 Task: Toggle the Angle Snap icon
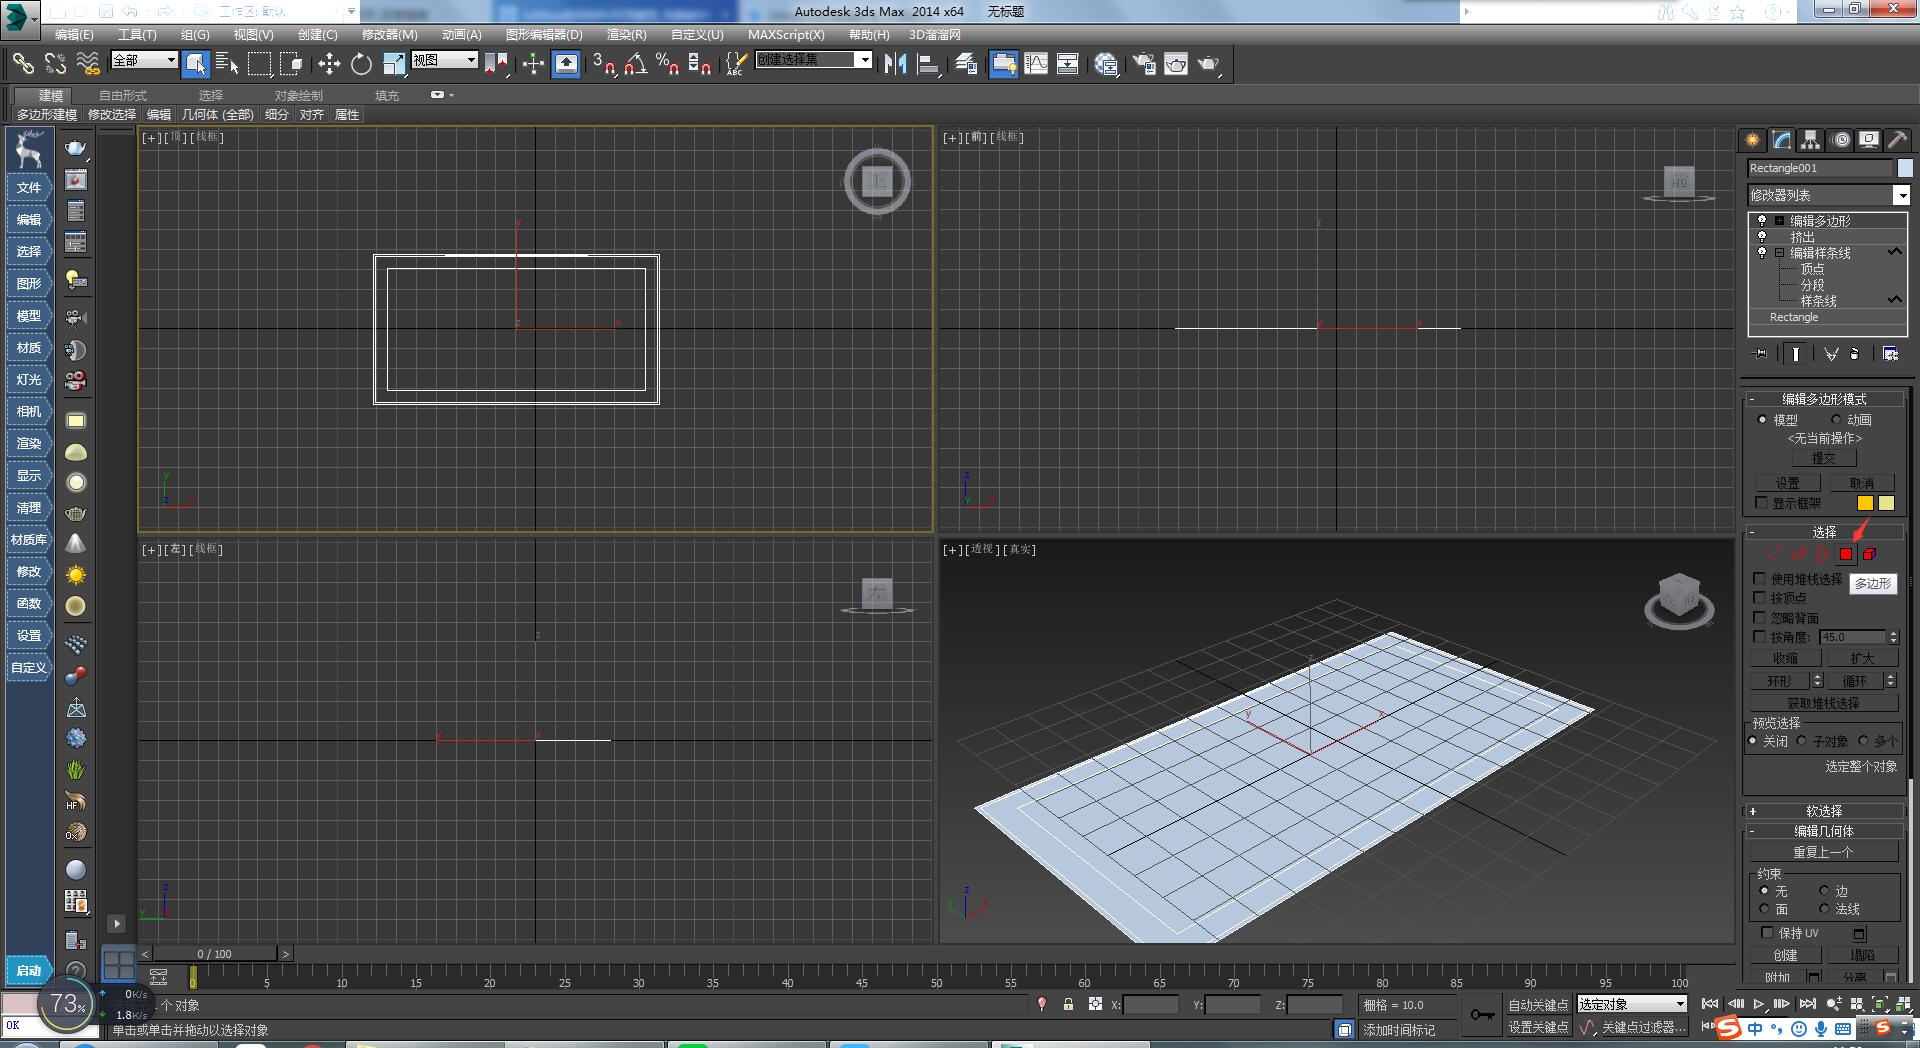(634, 64)
